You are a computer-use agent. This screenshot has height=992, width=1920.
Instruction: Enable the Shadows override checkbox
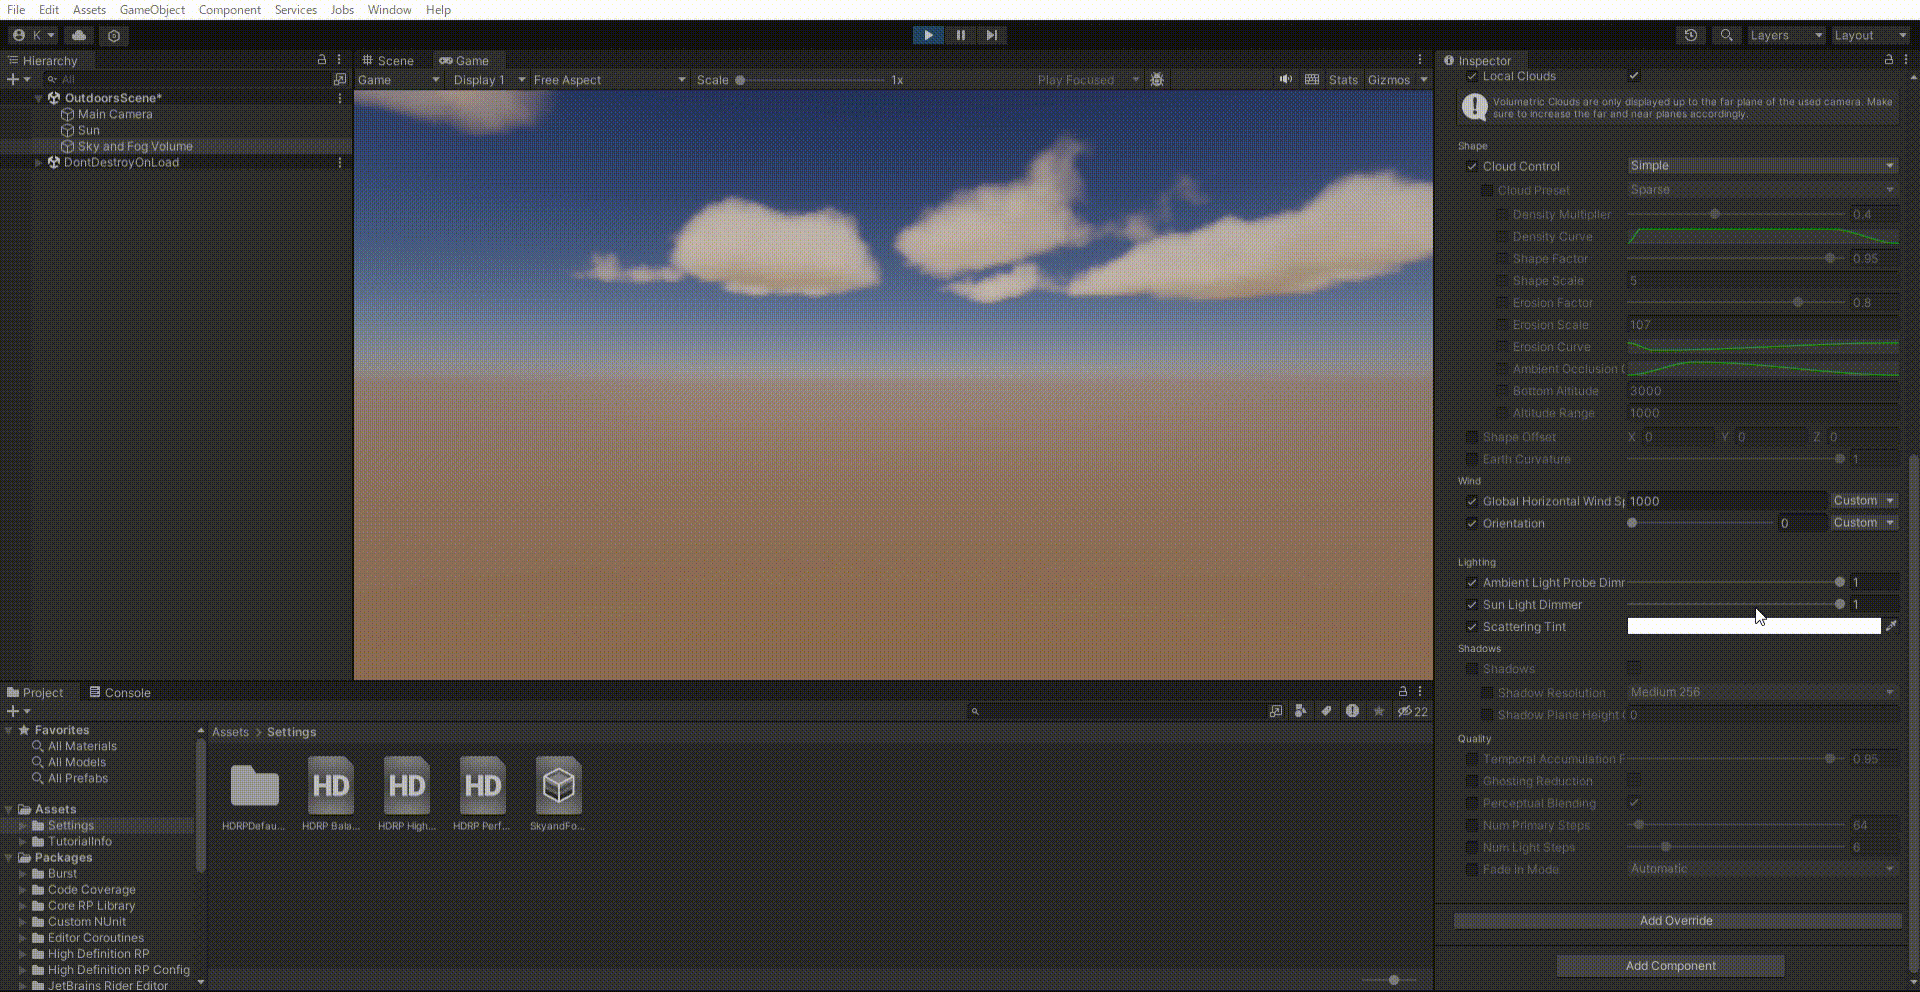tap(1471, 669)
